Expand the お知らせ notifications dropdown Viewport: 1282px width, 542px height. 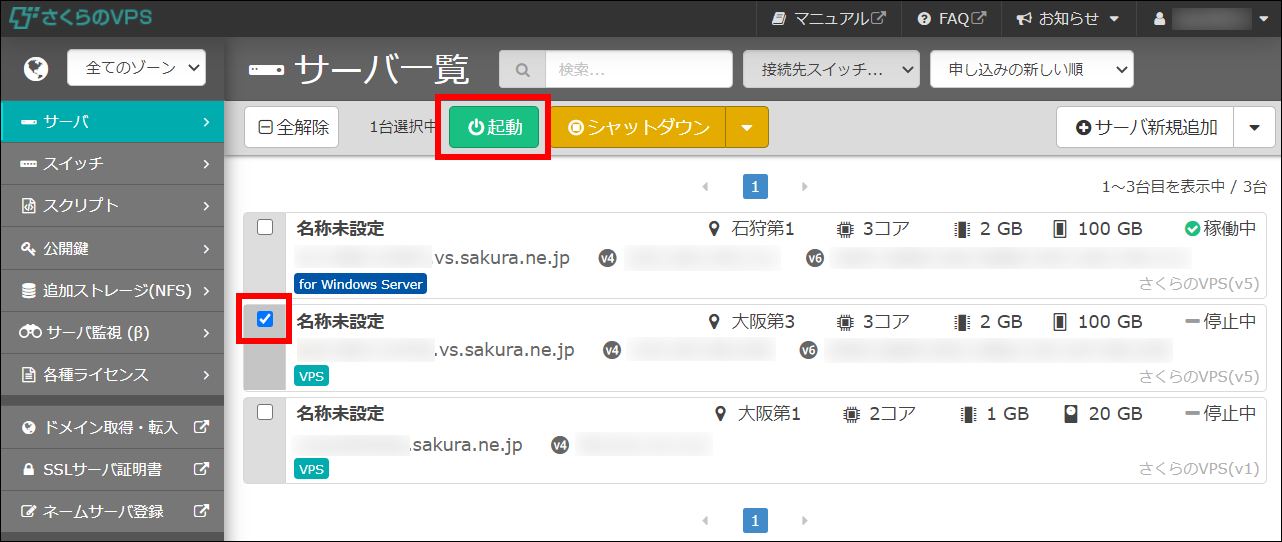(1068, 18)
